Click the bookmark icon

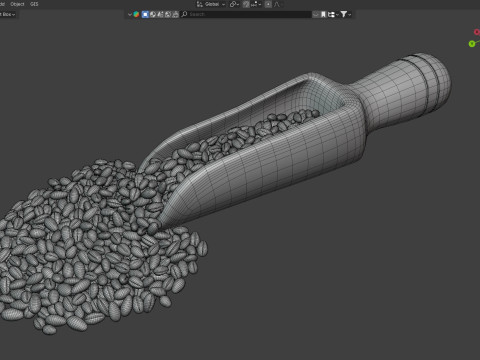(323, 14)
